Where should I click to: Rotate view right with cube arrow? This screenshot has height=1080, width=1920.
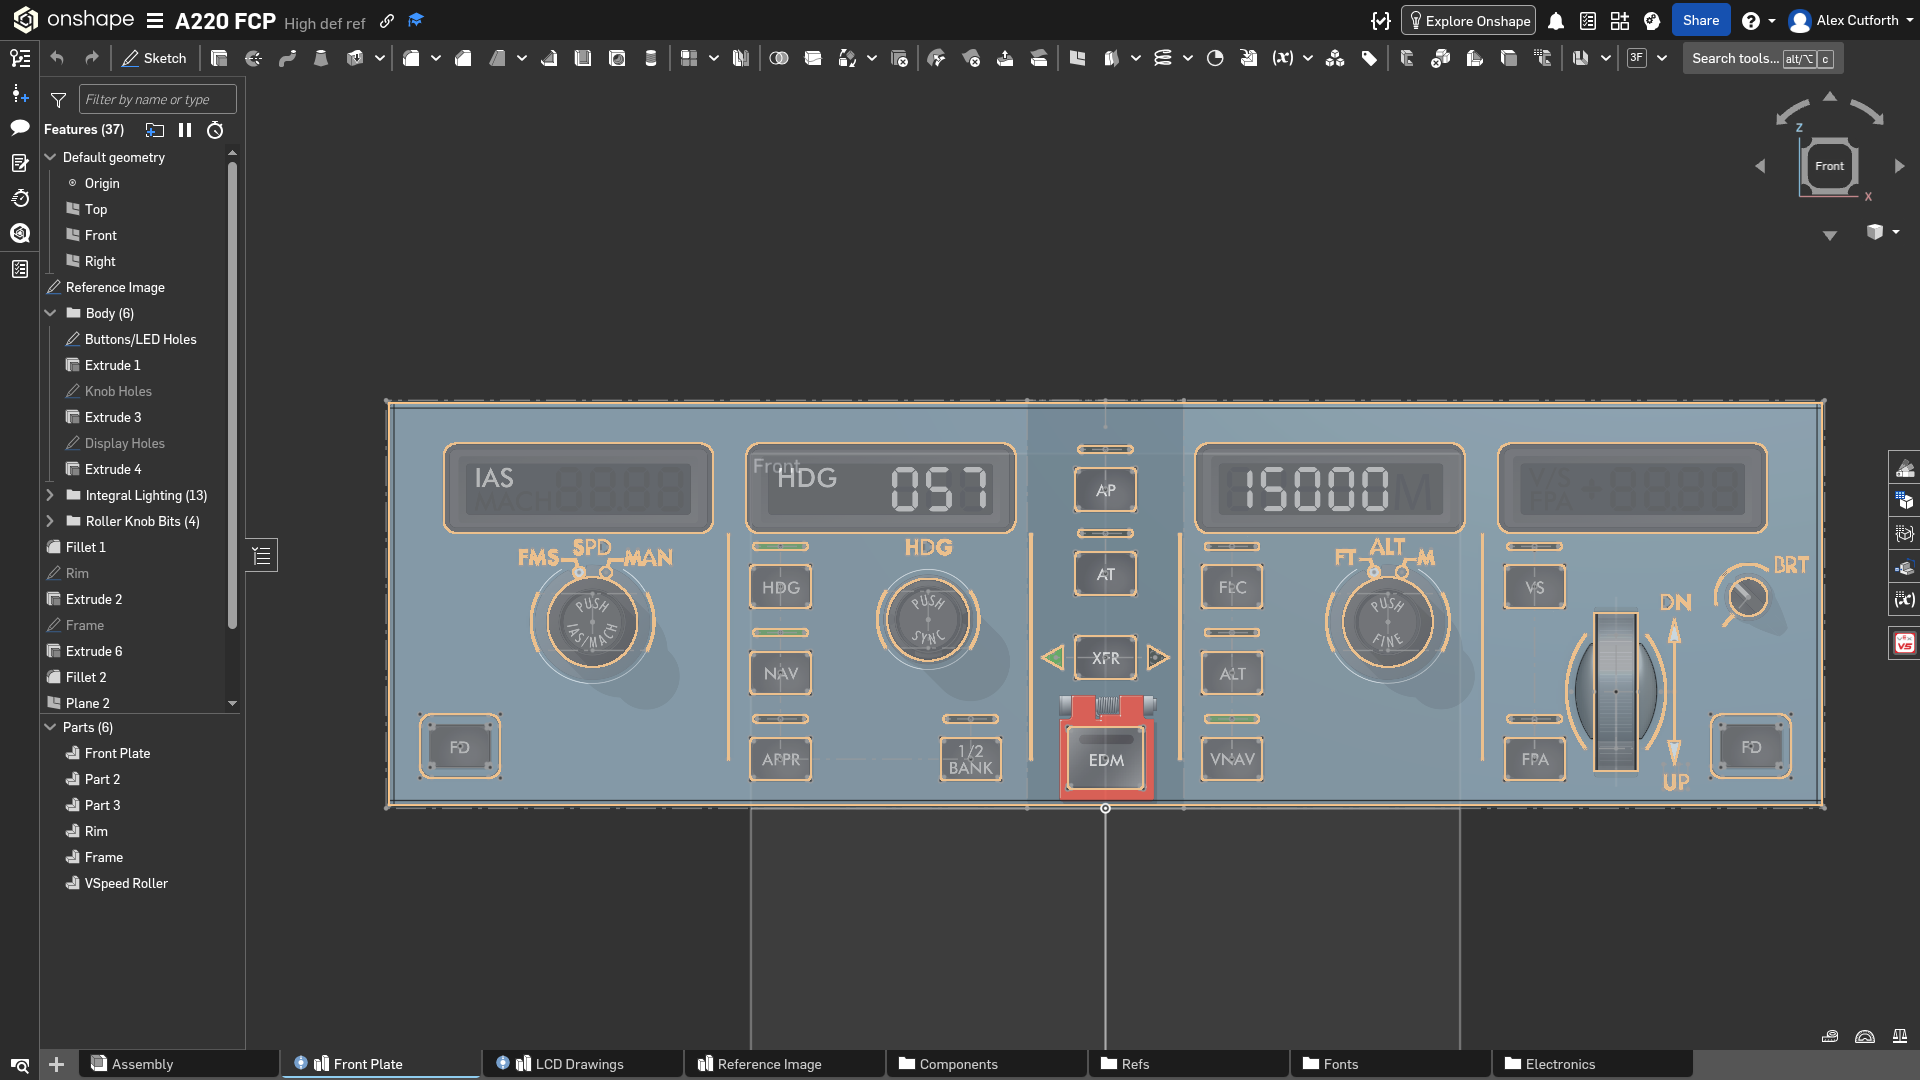1899,166
